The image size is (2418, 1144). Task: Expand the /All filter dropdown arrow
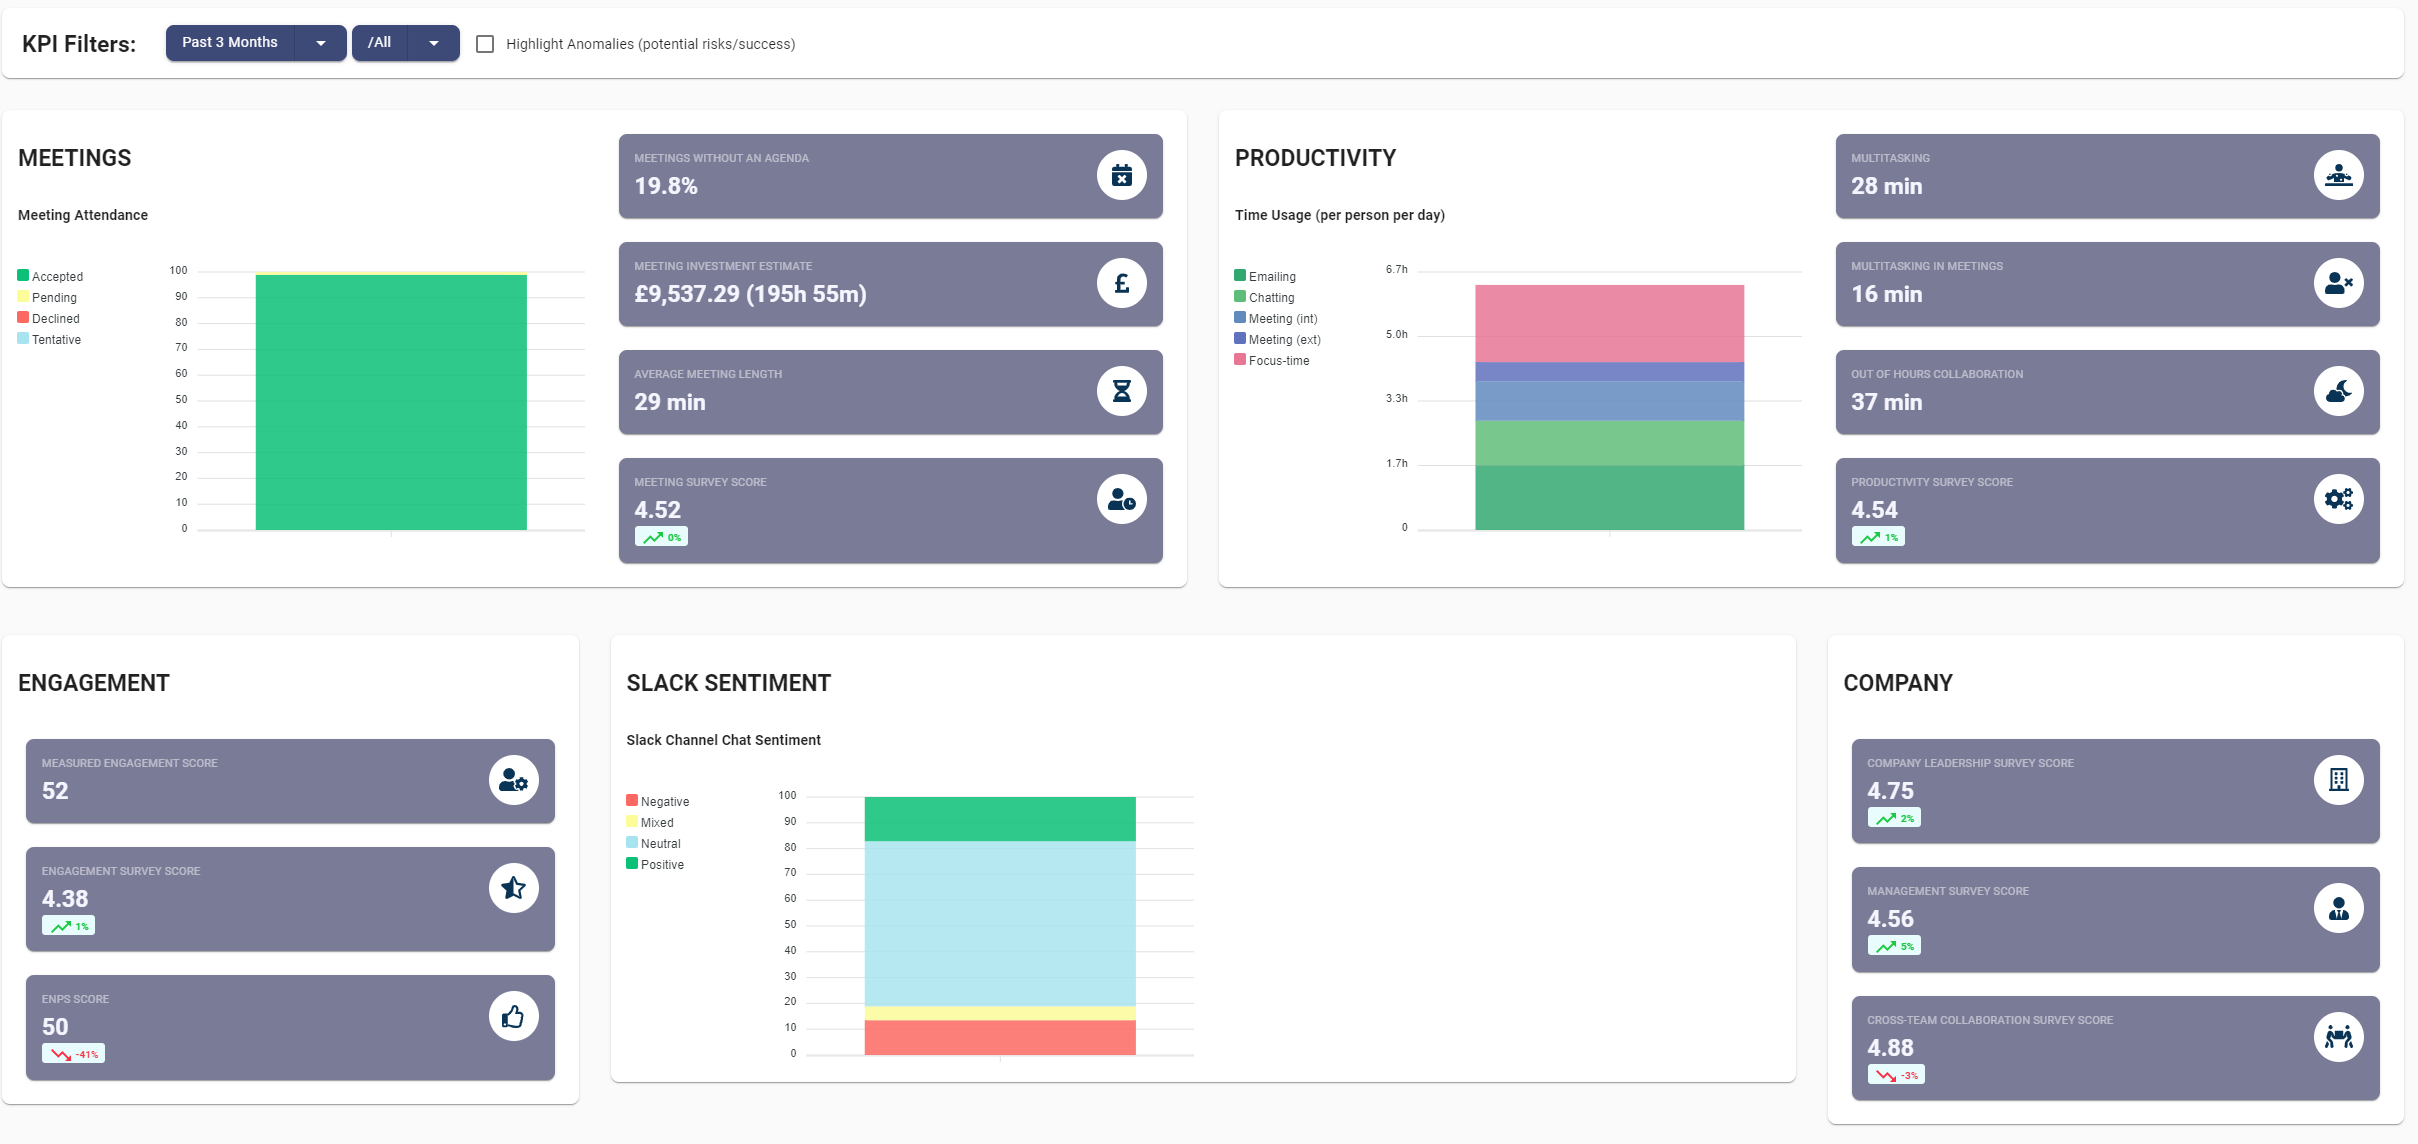click(x=434, y=43)
